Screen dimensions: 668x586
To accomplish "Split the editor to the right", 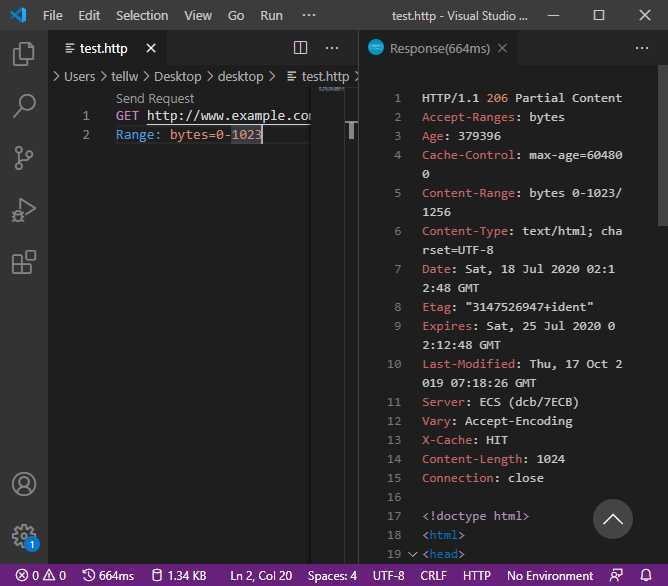I will (x=300, y=48).
